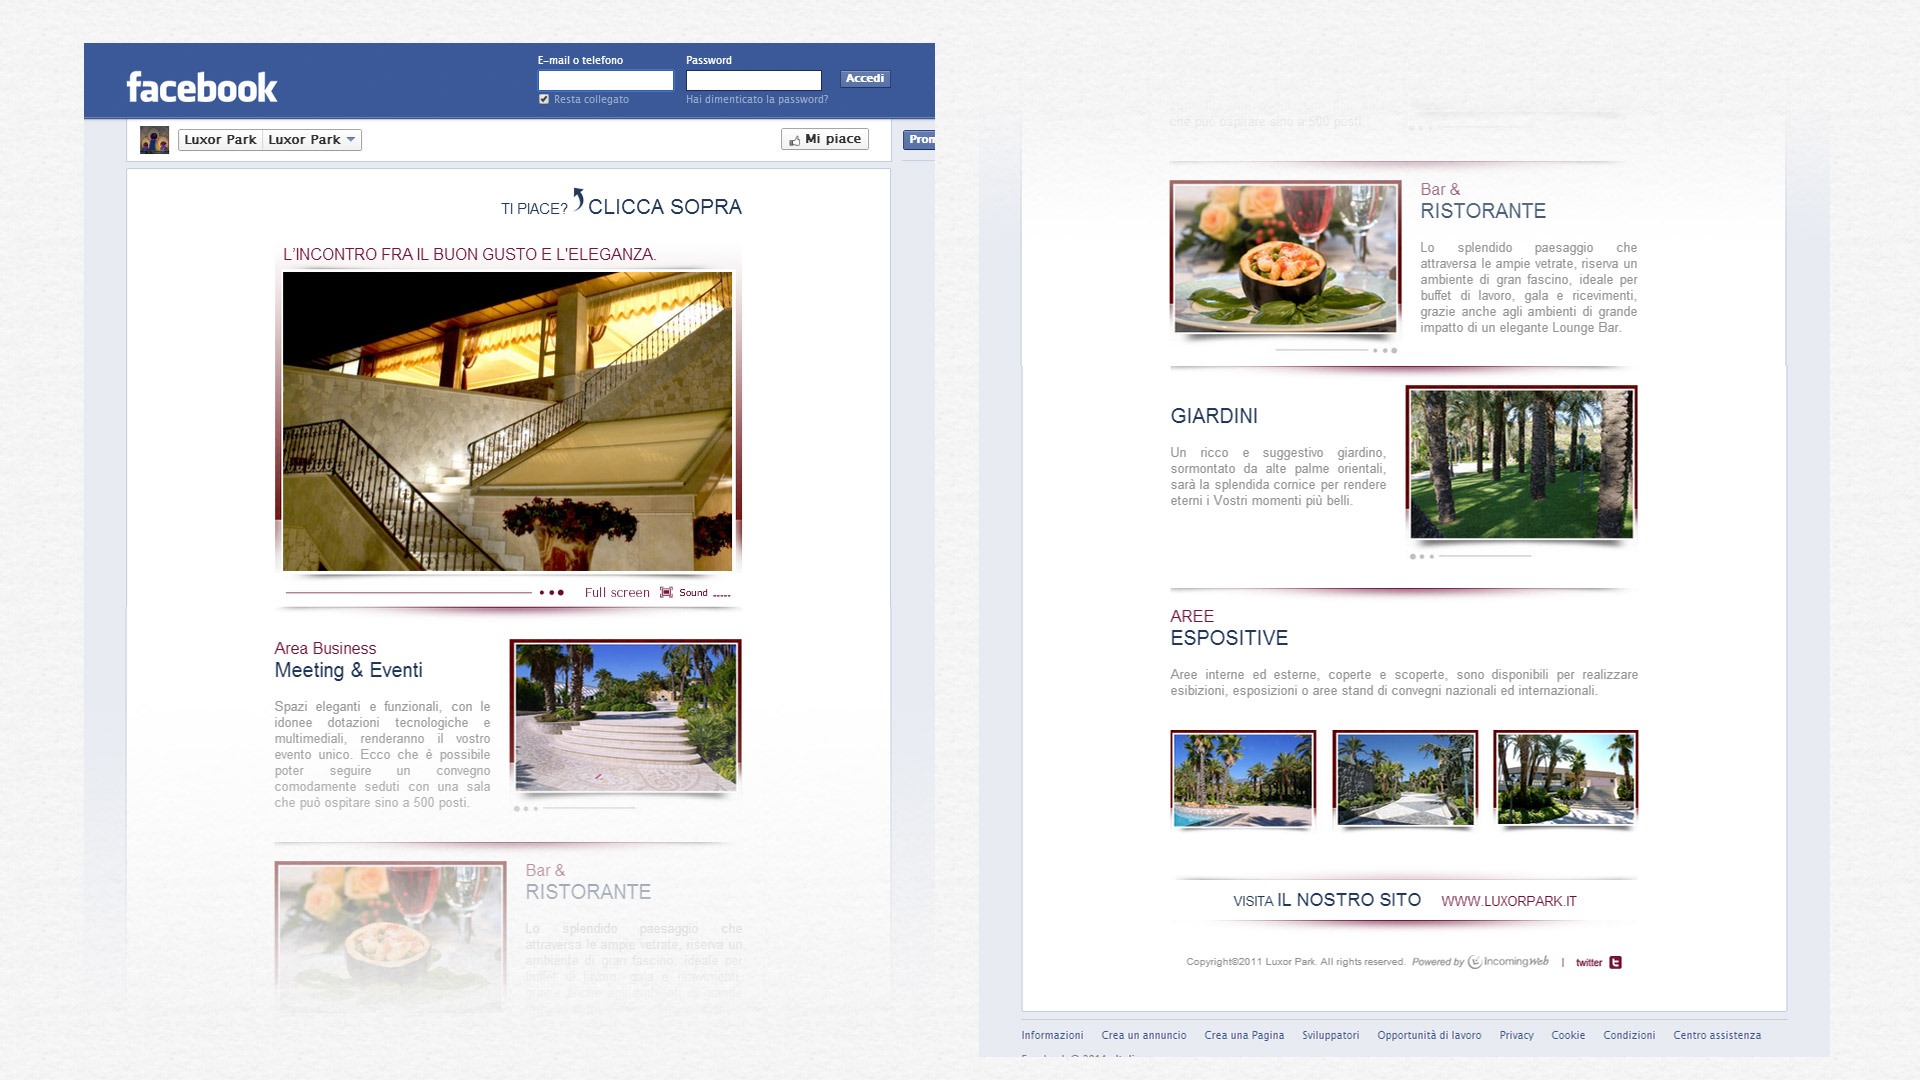Viewport: 1920px width, 1080px height.
Task: Click the IncomingWeb logo
Action: 1508,962
